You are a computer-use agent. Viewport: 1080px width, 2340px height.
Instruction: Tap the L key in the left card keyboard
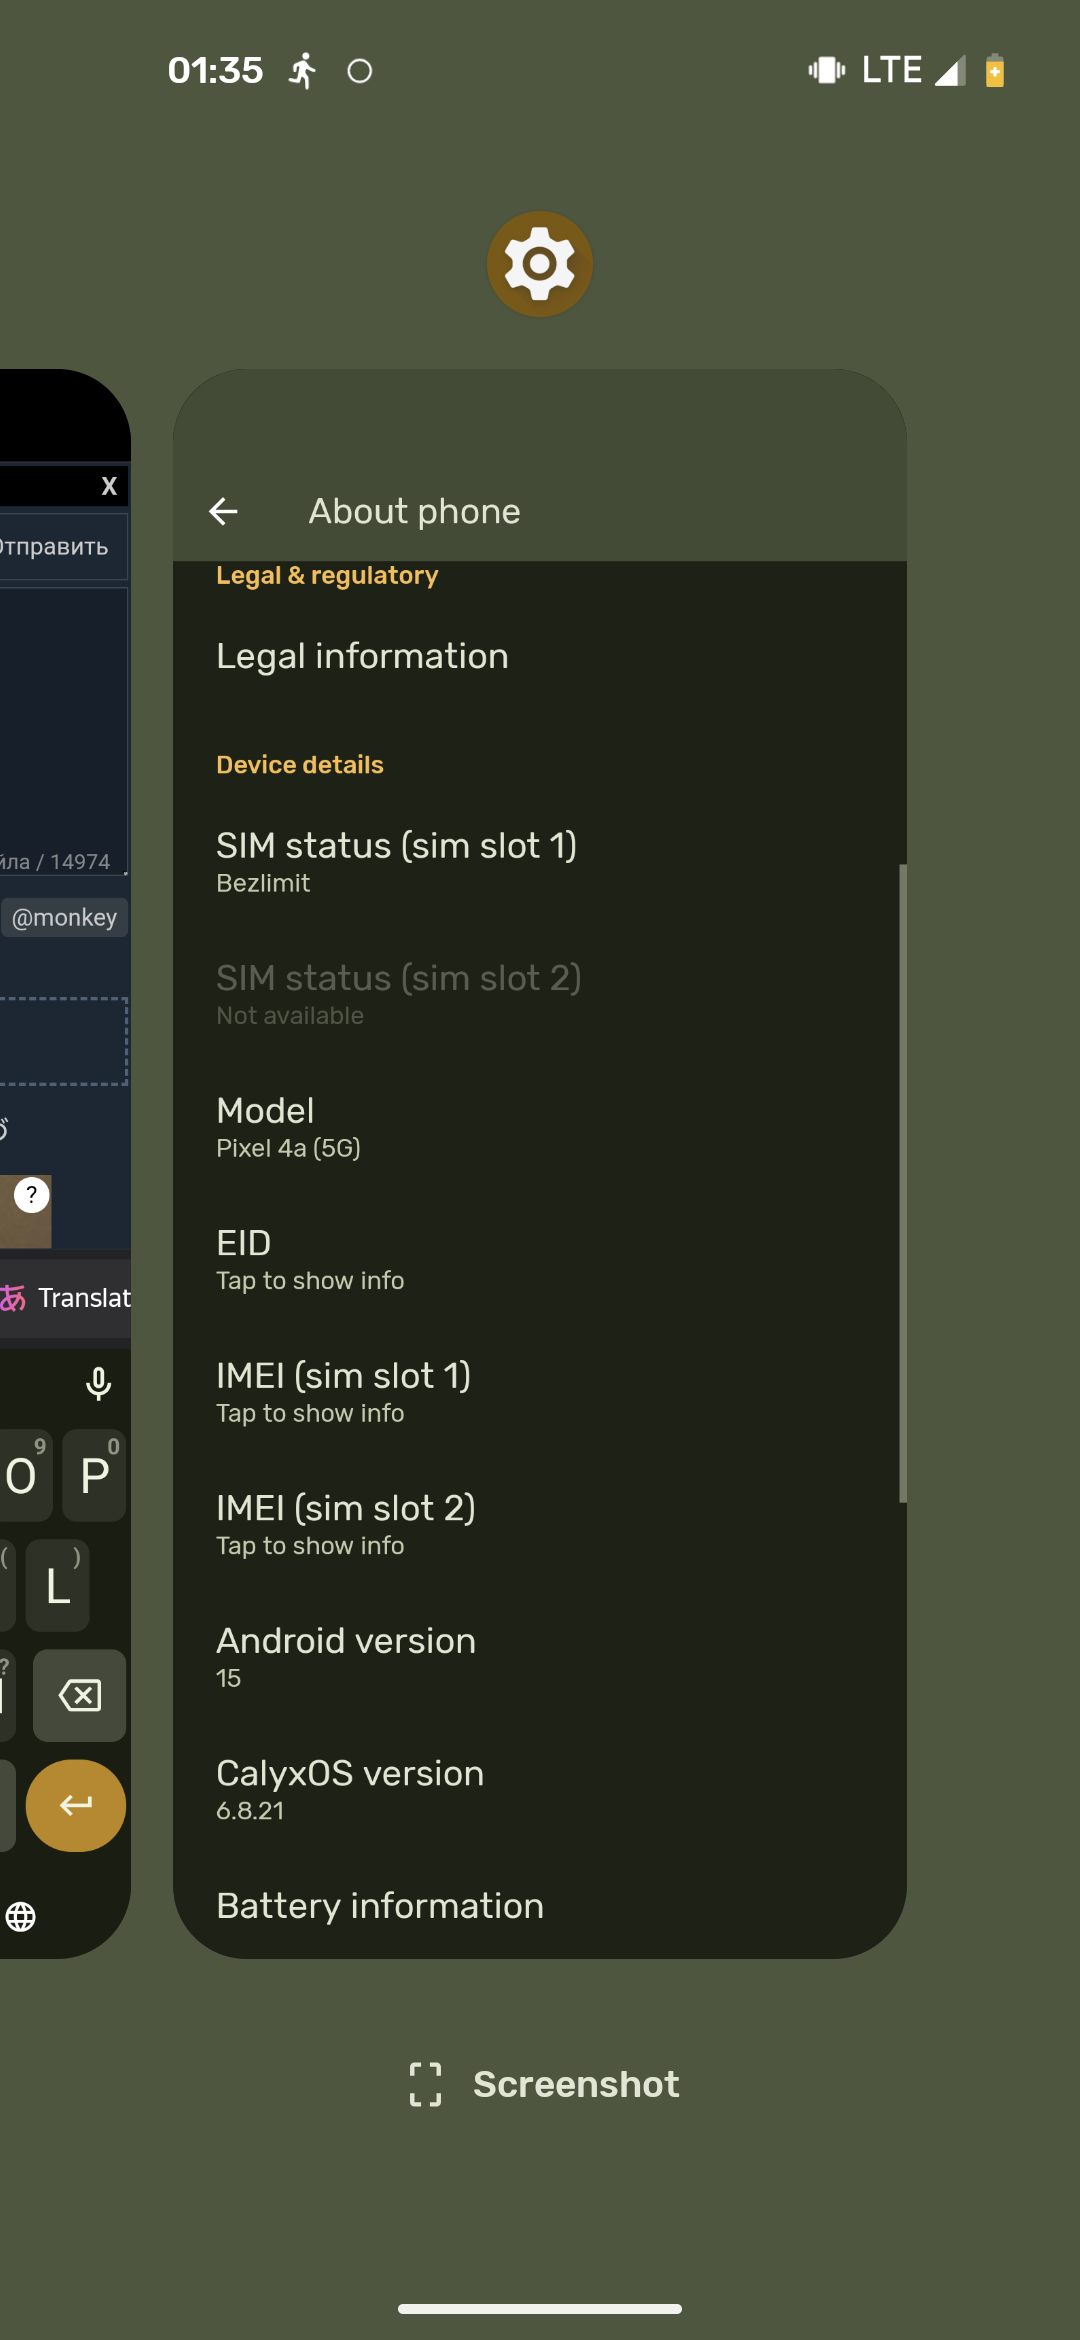(x=58, y=1585)
